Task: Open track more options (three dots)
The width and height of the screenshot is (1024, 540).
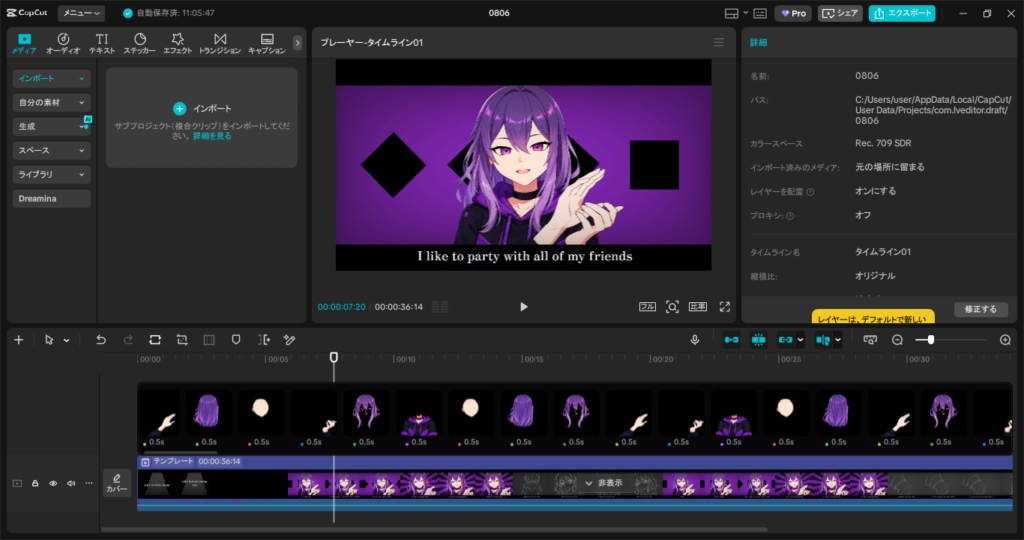Action: (x=89, y=484)
